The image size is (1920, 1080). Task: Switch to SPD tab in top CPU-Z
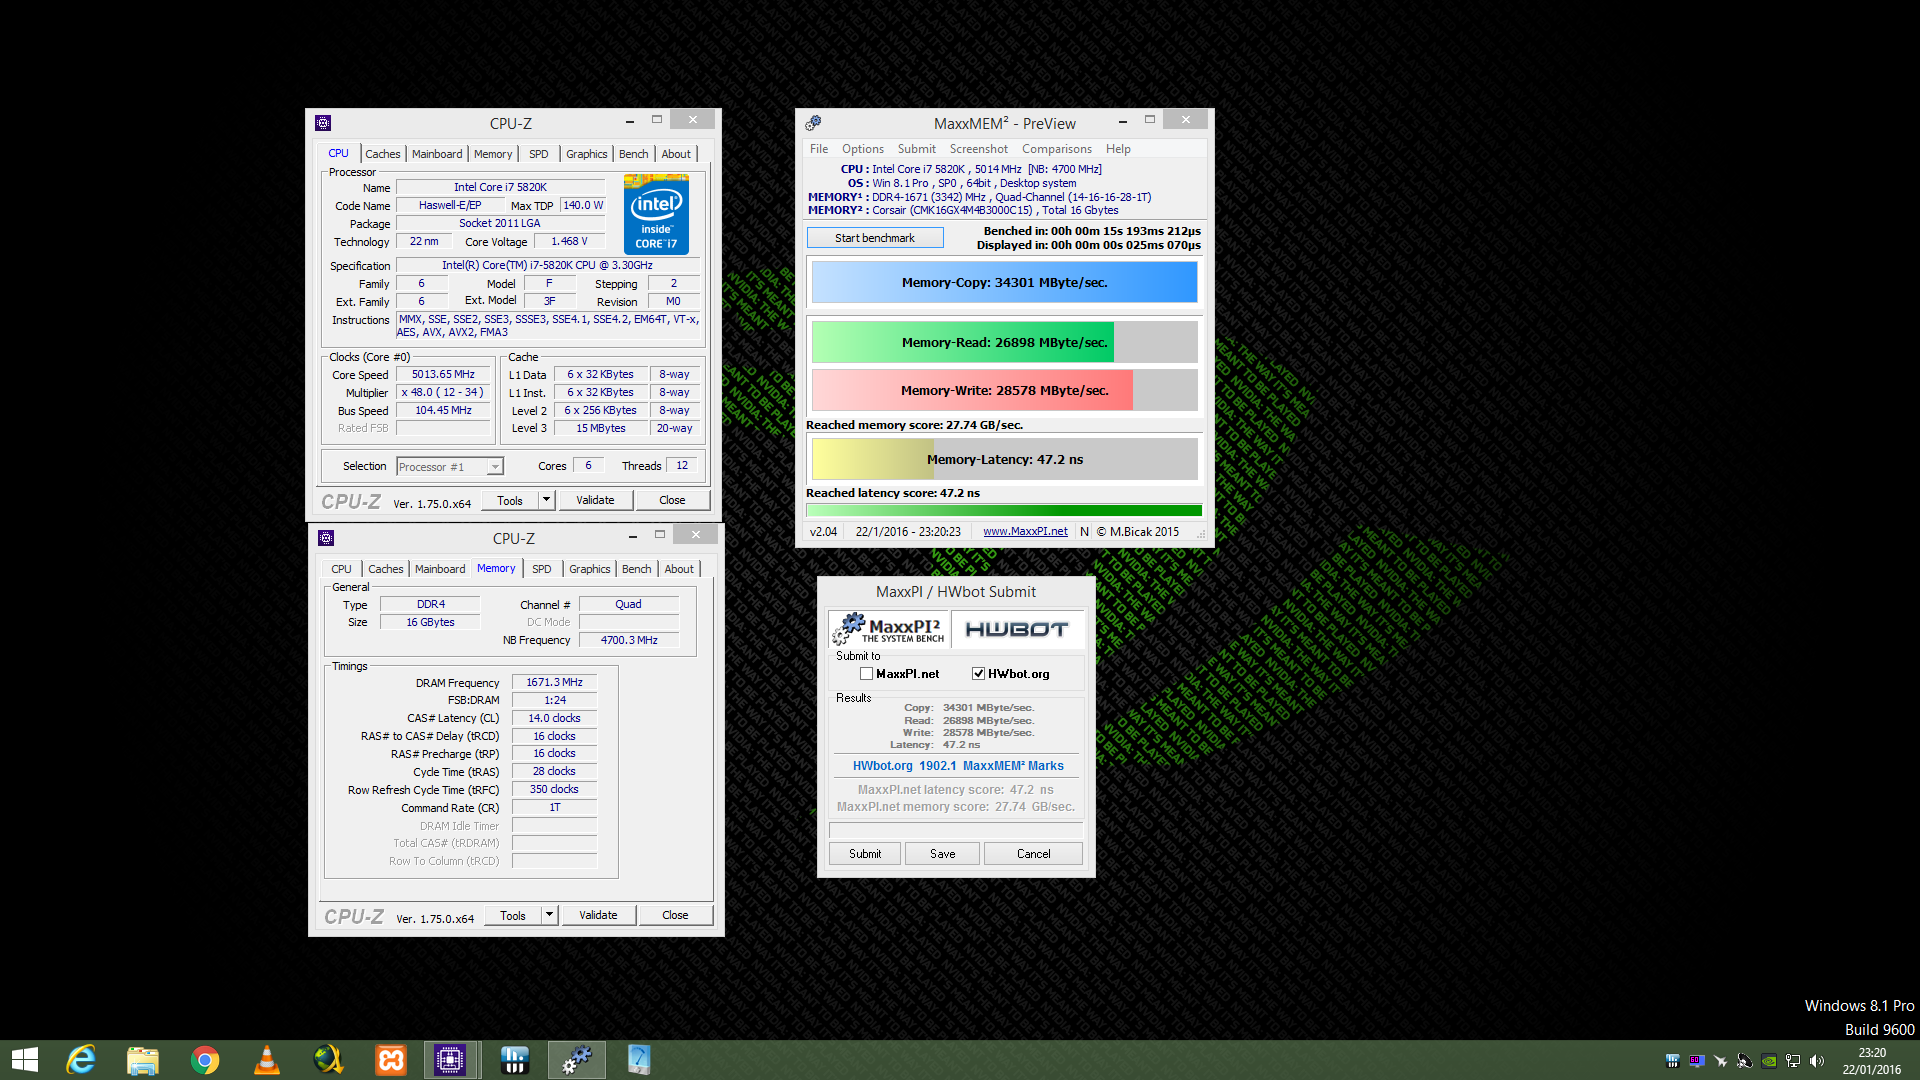pos(538,154)
